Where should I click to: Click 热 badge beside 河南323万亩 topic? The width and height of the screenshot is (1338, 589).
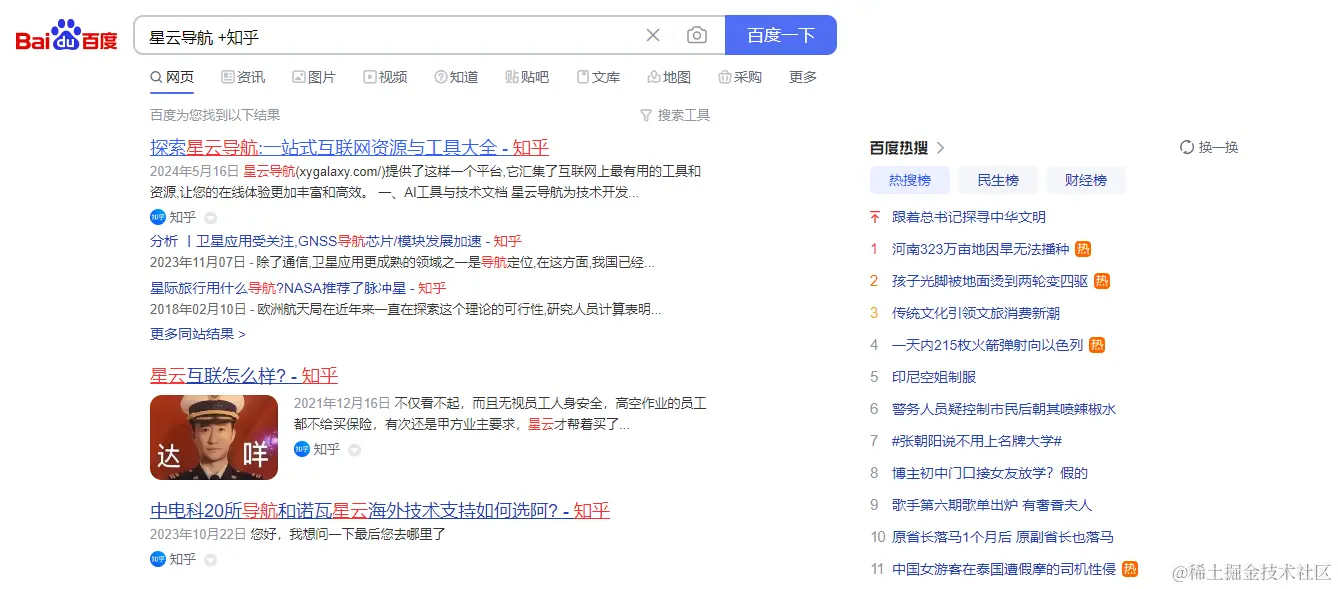pyautogui.click(x=1083, y=249)
